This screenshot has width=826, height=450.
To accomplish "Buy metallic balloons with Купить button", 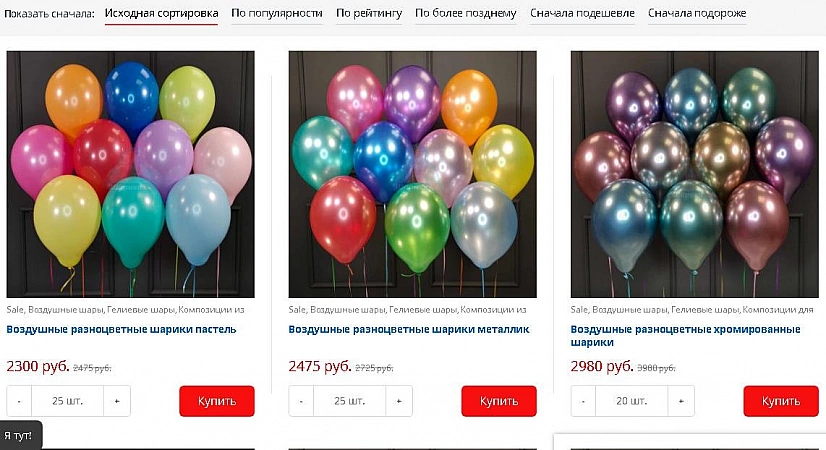I will click(499, 401).
